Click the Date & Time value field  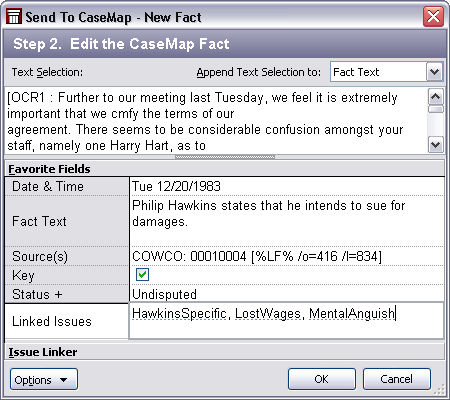coord(287,186)
